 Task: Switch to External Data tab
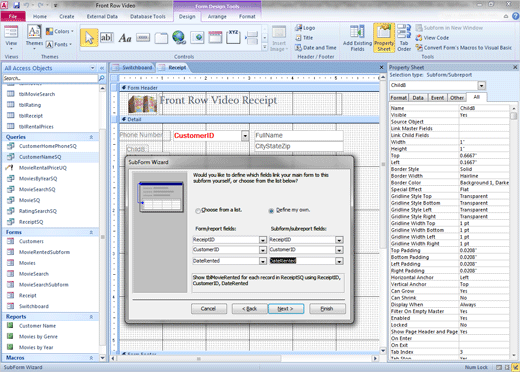pyautogui.click(x=102, y=16)
